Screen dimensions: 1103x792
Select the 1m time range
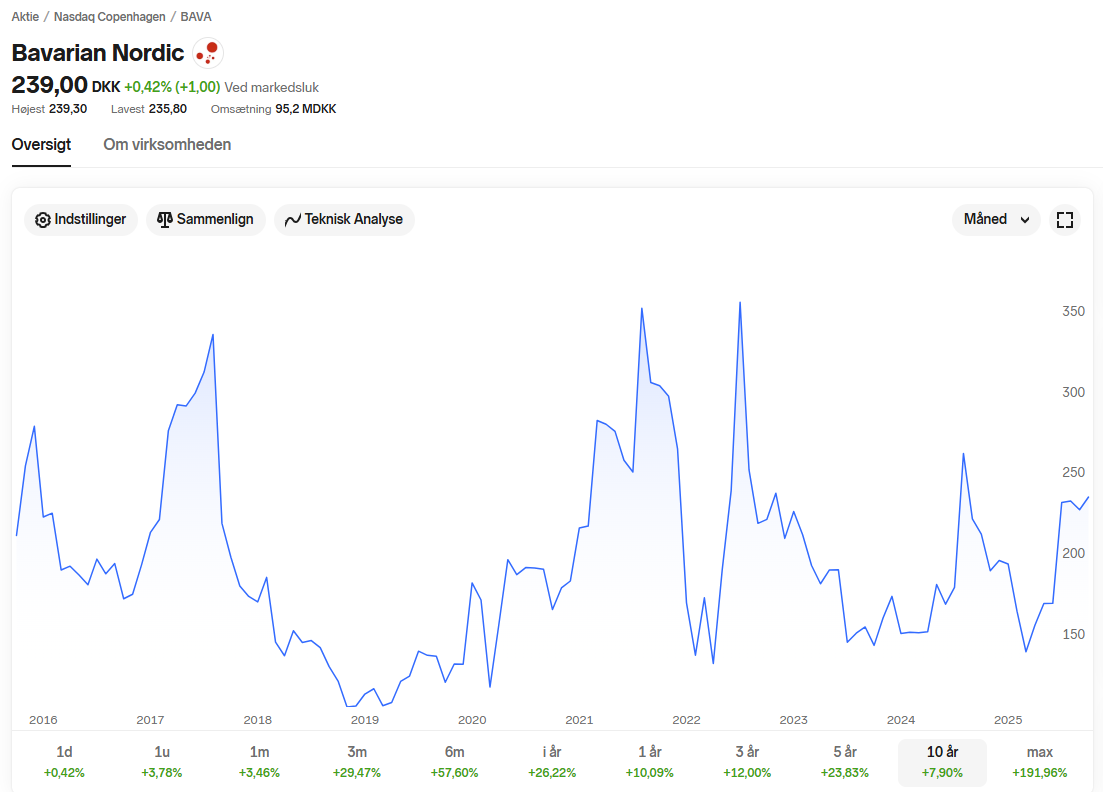point(260,762)
